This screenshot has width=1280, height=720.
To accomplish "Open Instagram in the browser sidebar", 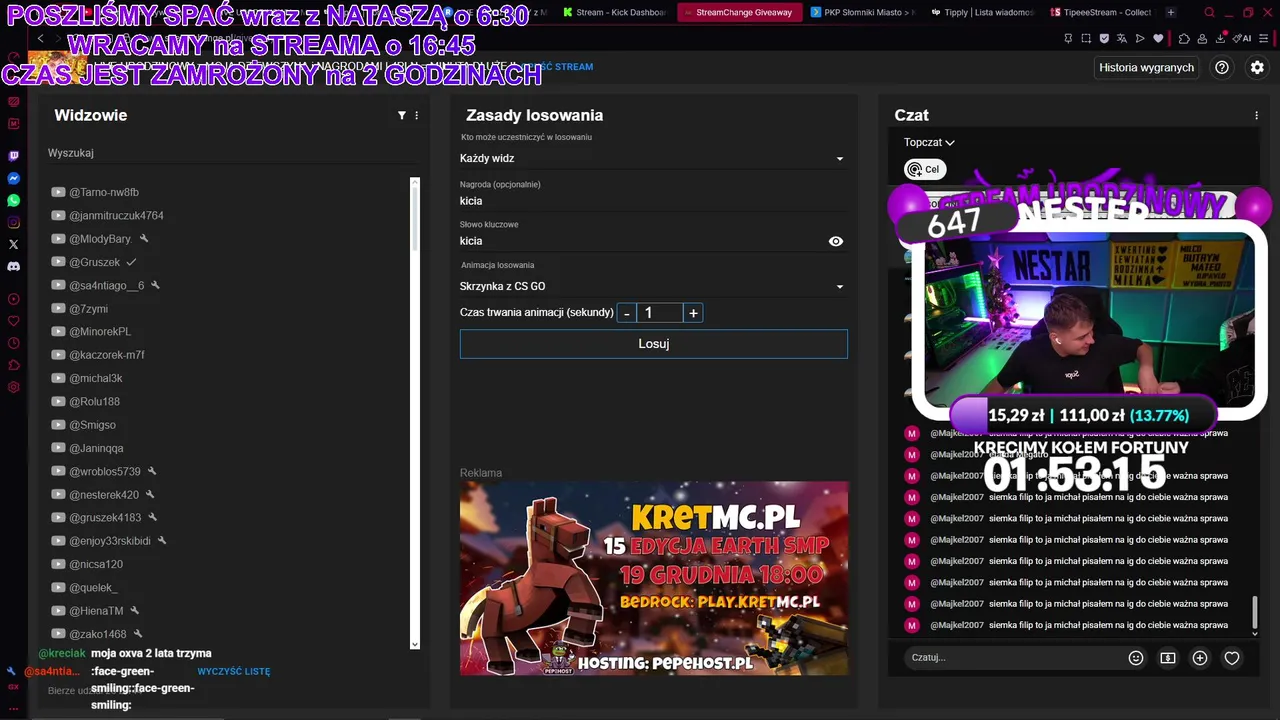I will pyautogui.click(x=14, y=222).
